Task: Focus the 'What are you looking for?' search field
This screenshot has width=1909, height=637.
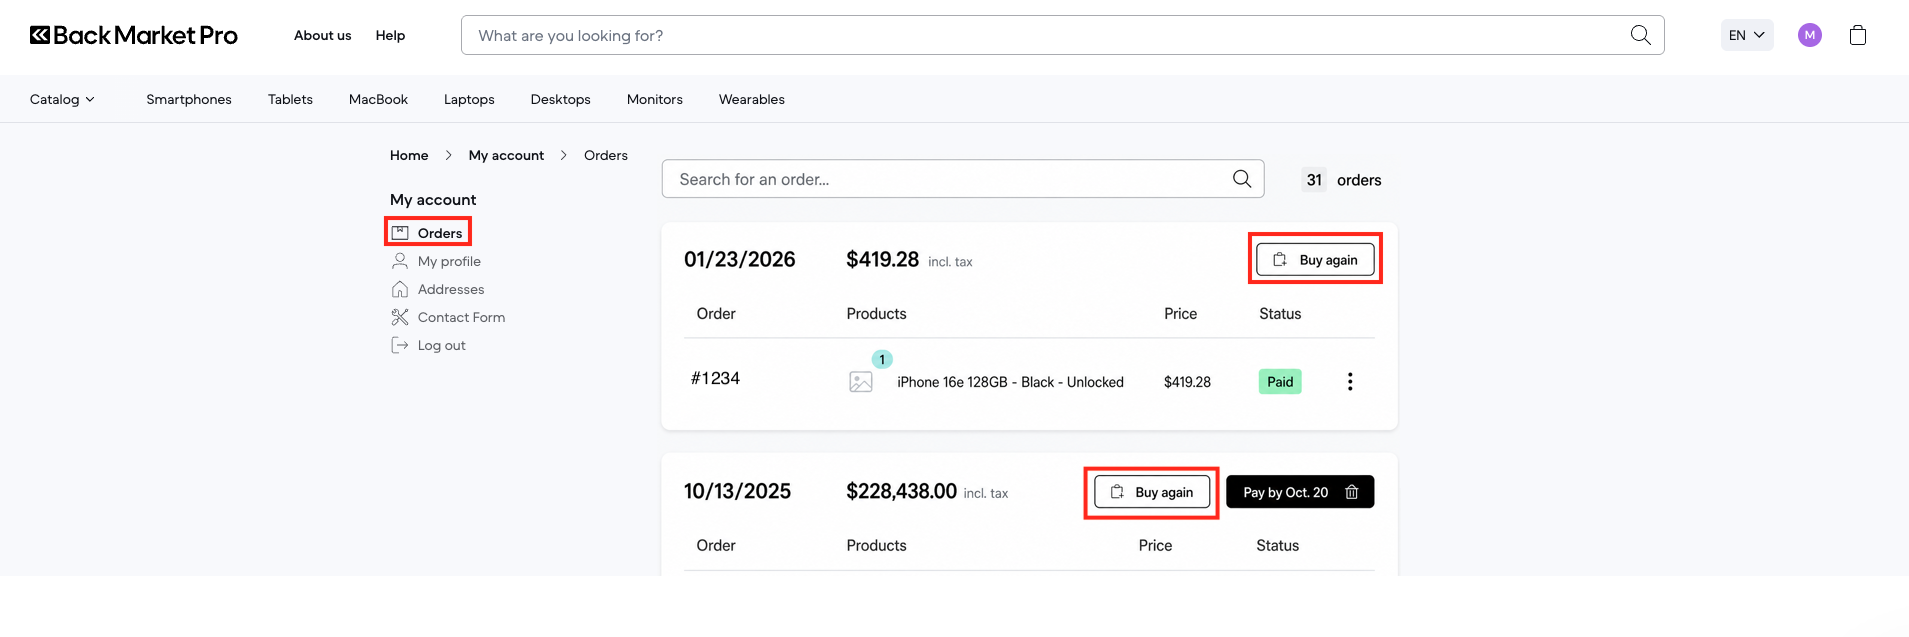Action: pyautogui.click(x=1062, y=35)
